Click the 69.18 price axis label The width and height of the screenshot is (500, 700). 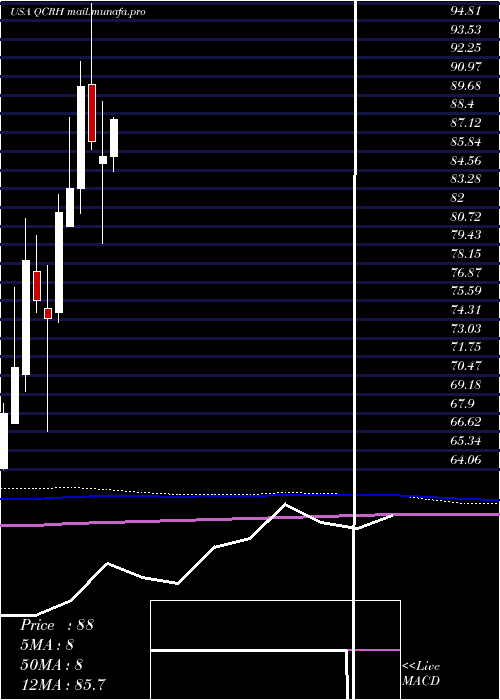(466, 384)
